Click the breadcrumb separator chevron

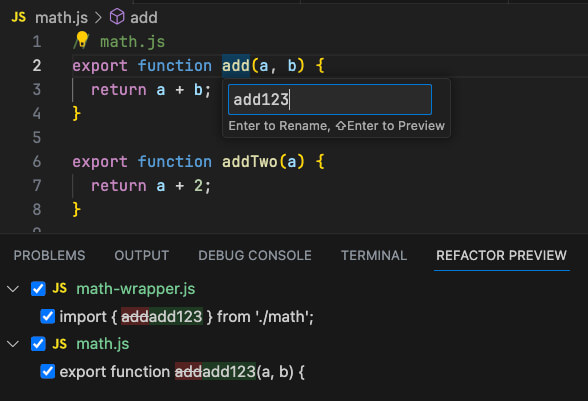(x=98, y=18)
